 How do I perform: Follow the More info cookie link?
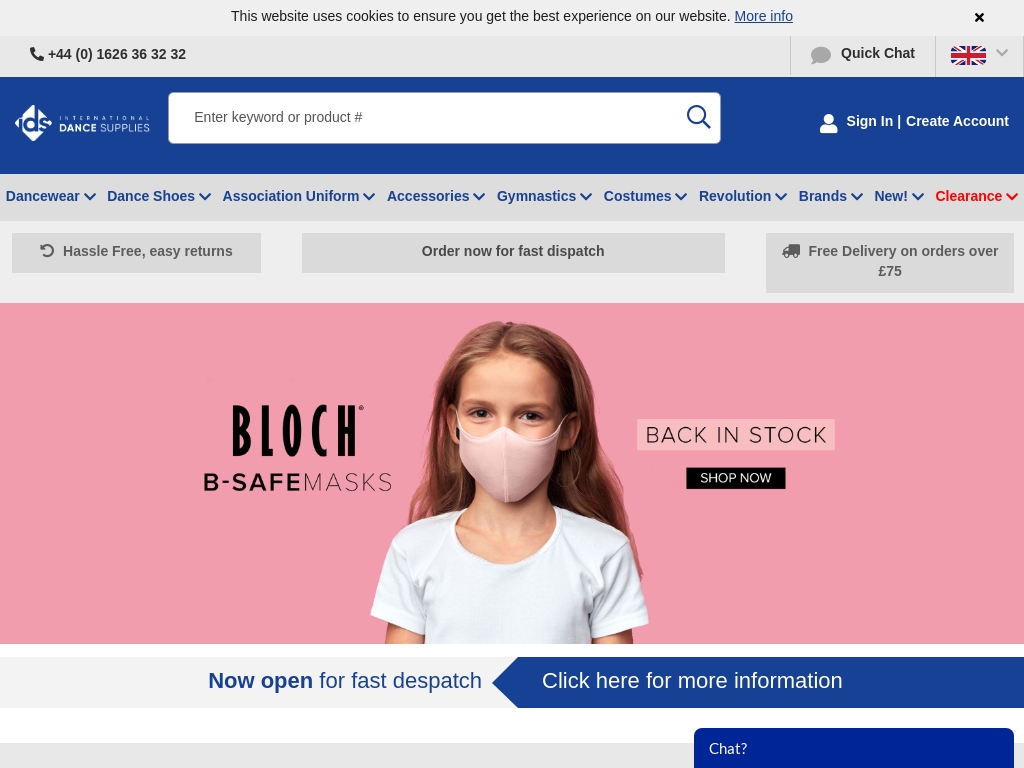tap(763, 16)
